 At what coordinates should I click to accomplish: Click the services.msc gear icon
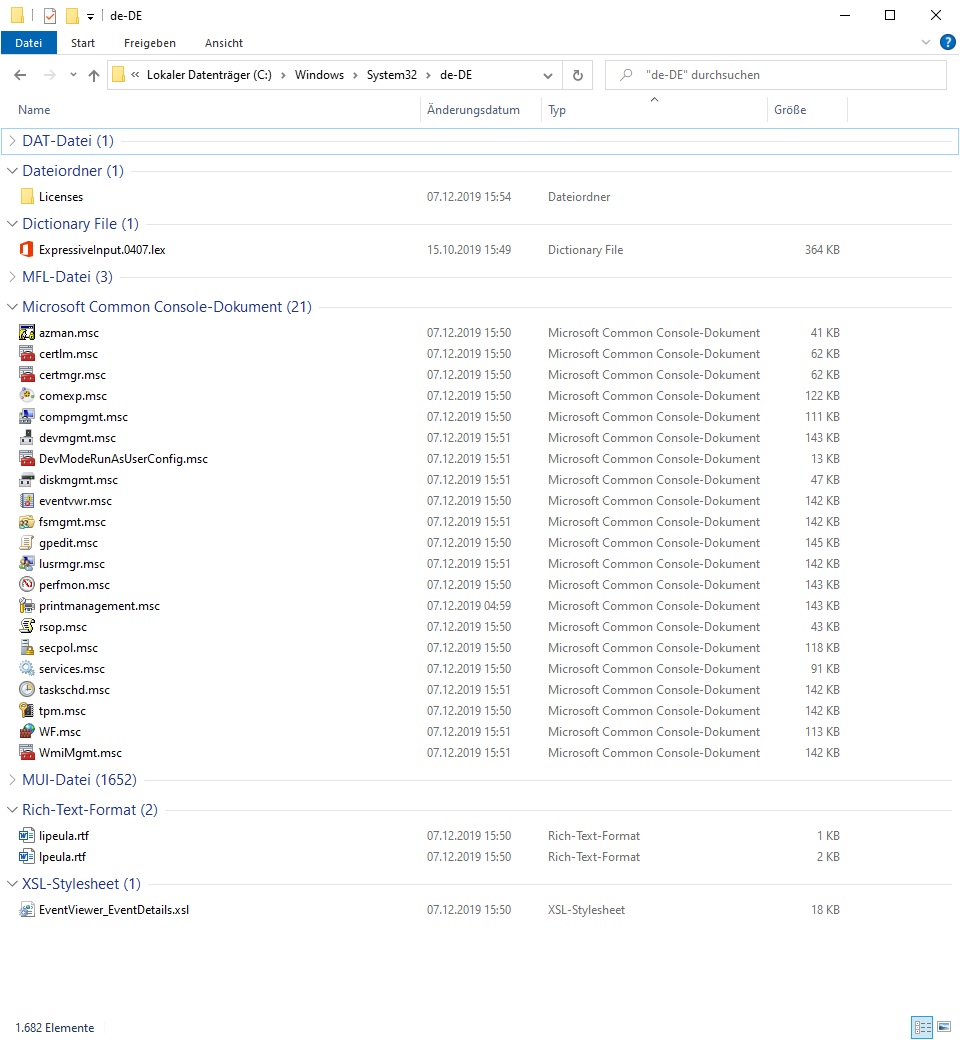(x=27, y=669)
